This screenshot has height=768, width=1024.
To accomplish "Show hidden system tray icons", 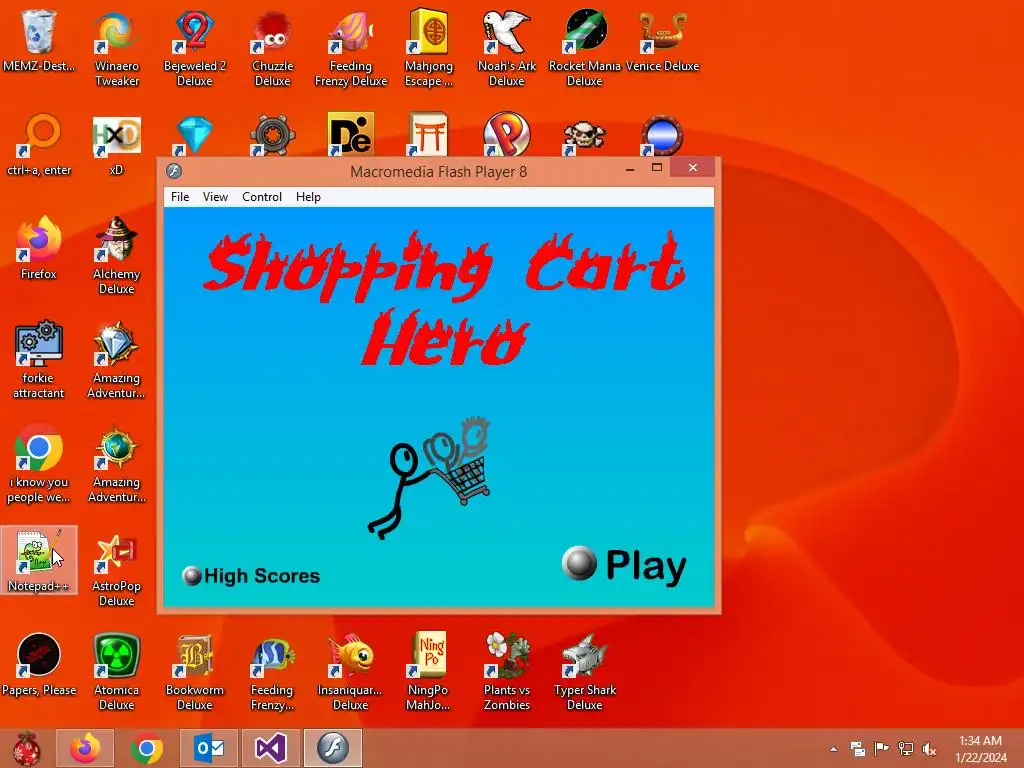I will [x=833, y=749].
